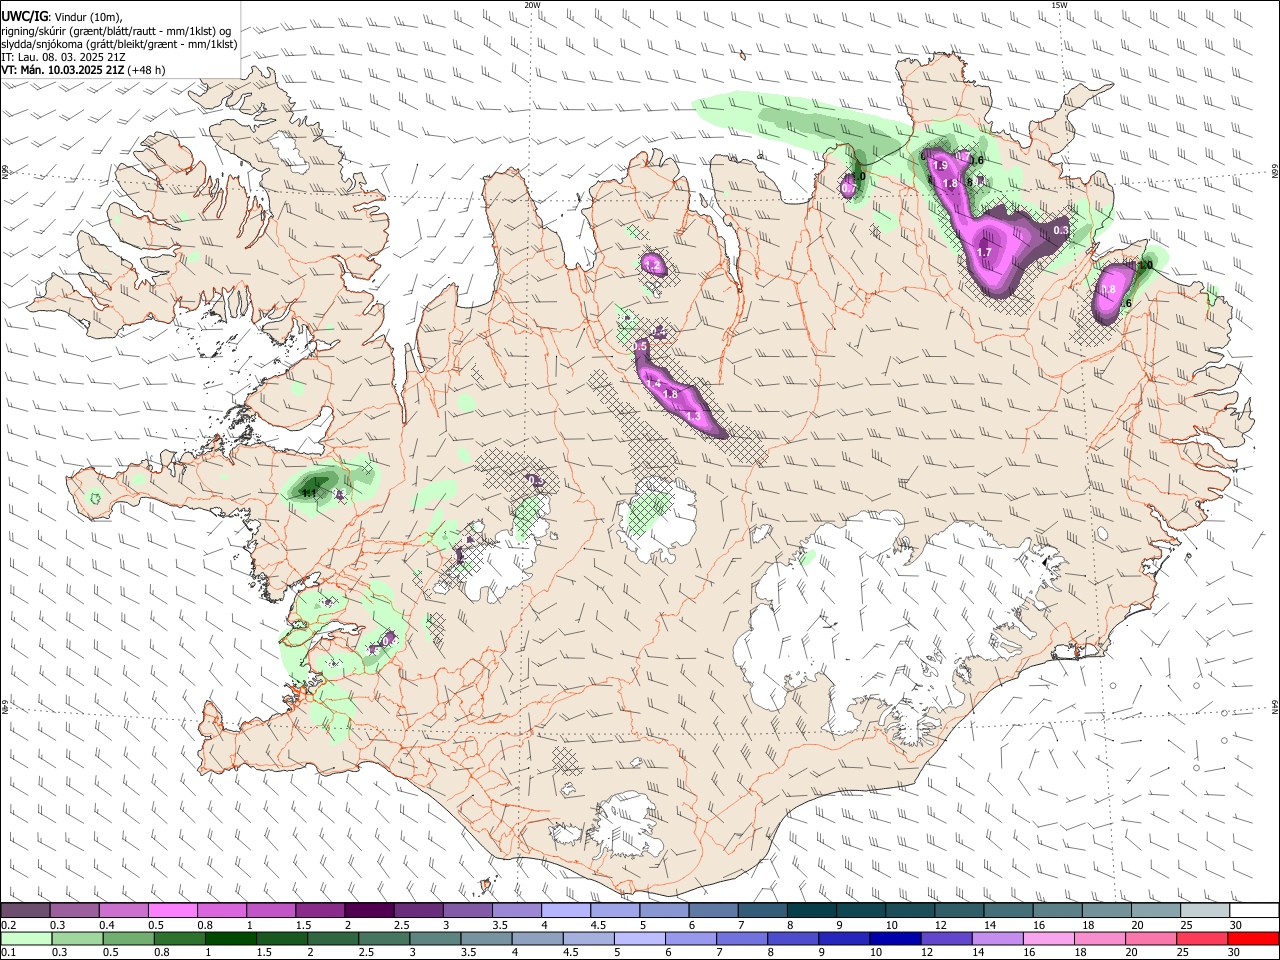The width and height of the screenshot is (1280, 960).
Task: Click the 'IT: Lau. 08. 03. 2025 21Z' line
Action: tap(63, 57)
